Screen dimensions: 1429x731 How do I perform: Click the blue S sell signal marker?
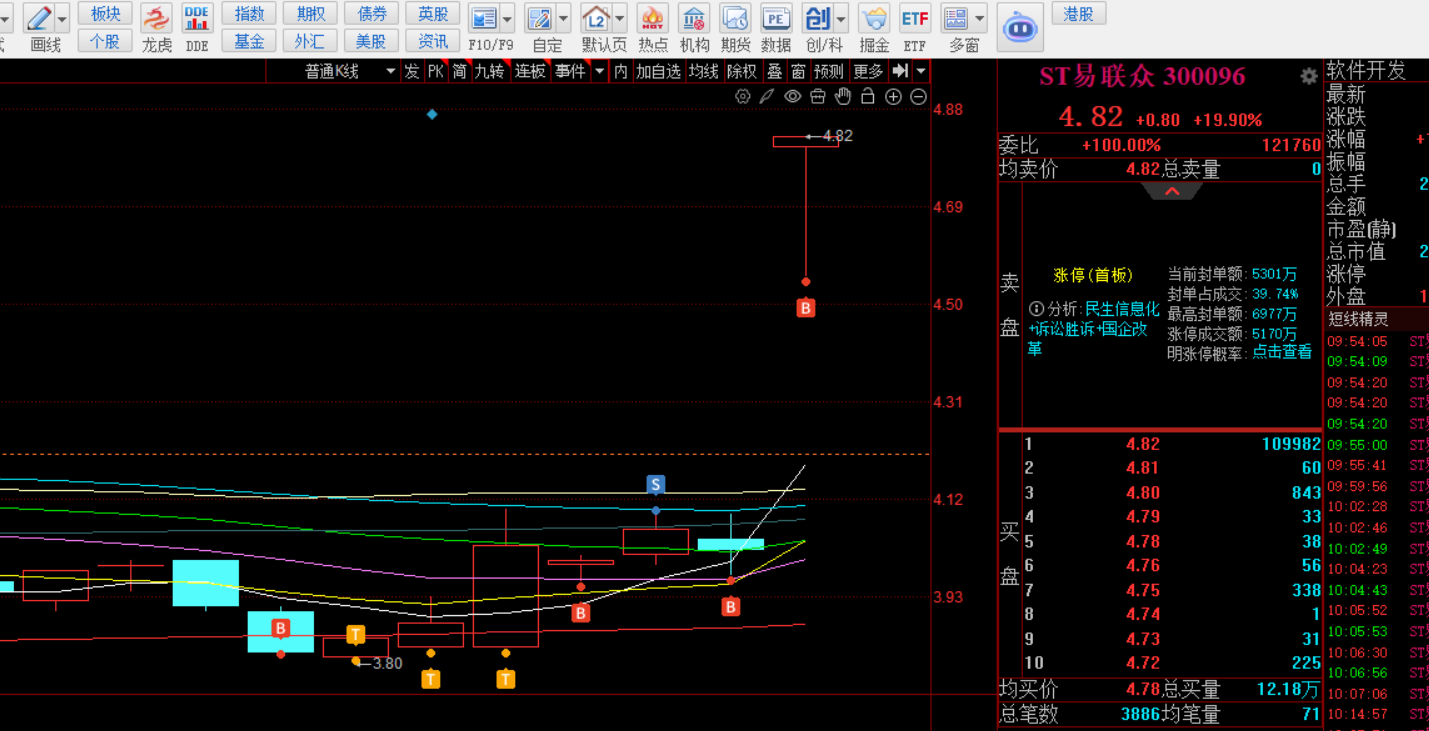click(x=656, y=485)
